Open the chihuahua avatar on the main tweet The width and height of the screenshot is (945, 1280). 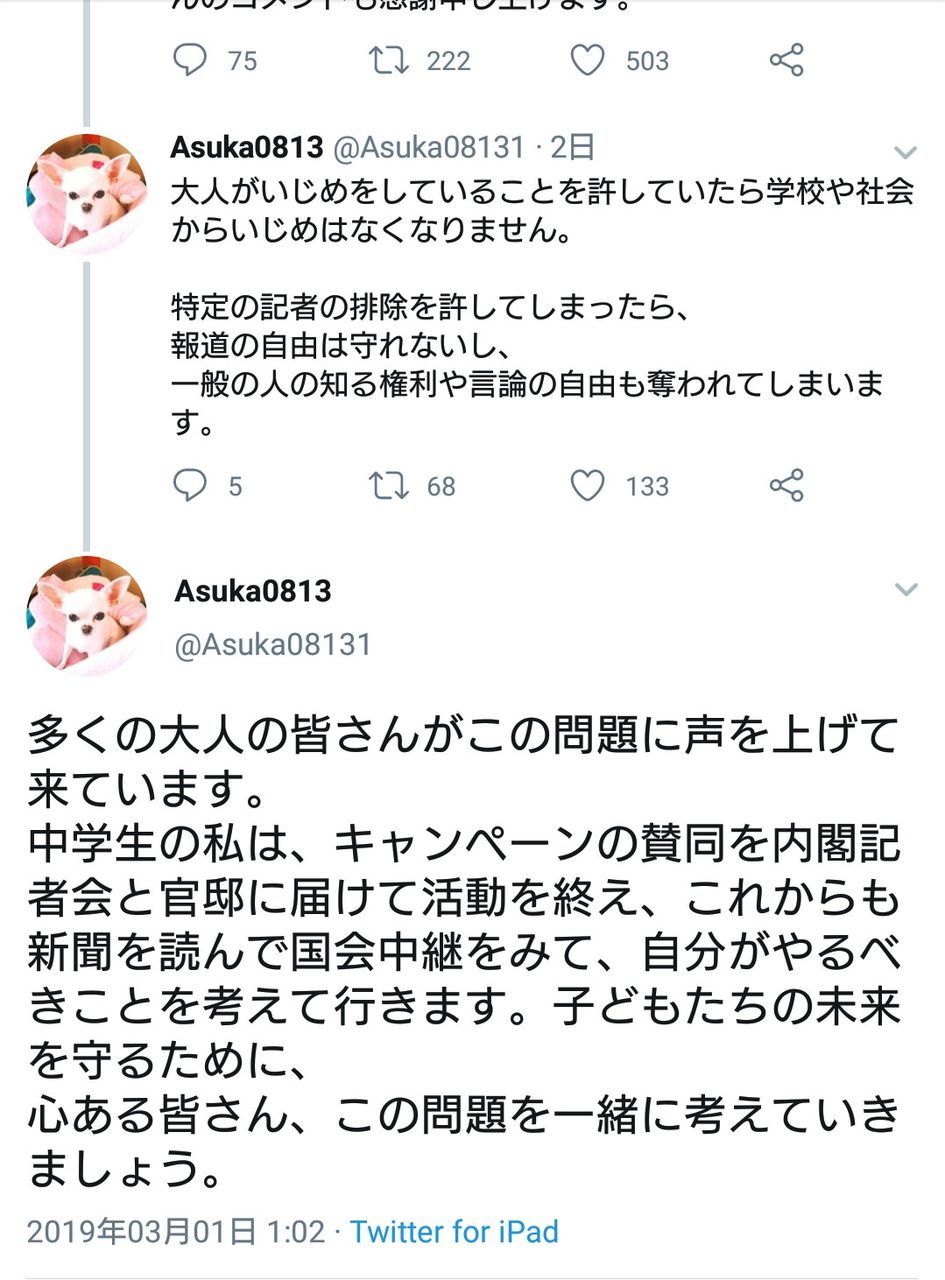point(87,615)
